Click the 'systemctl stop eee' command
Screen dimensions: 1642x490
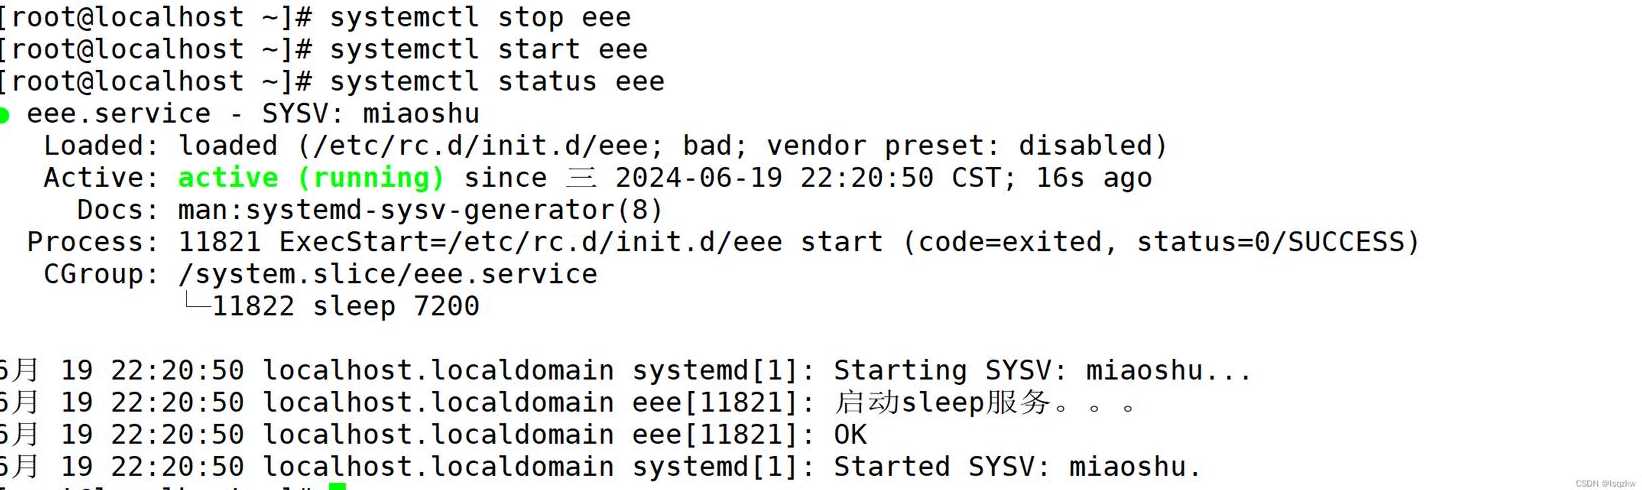pyautogui.click(x=480, y=18)
